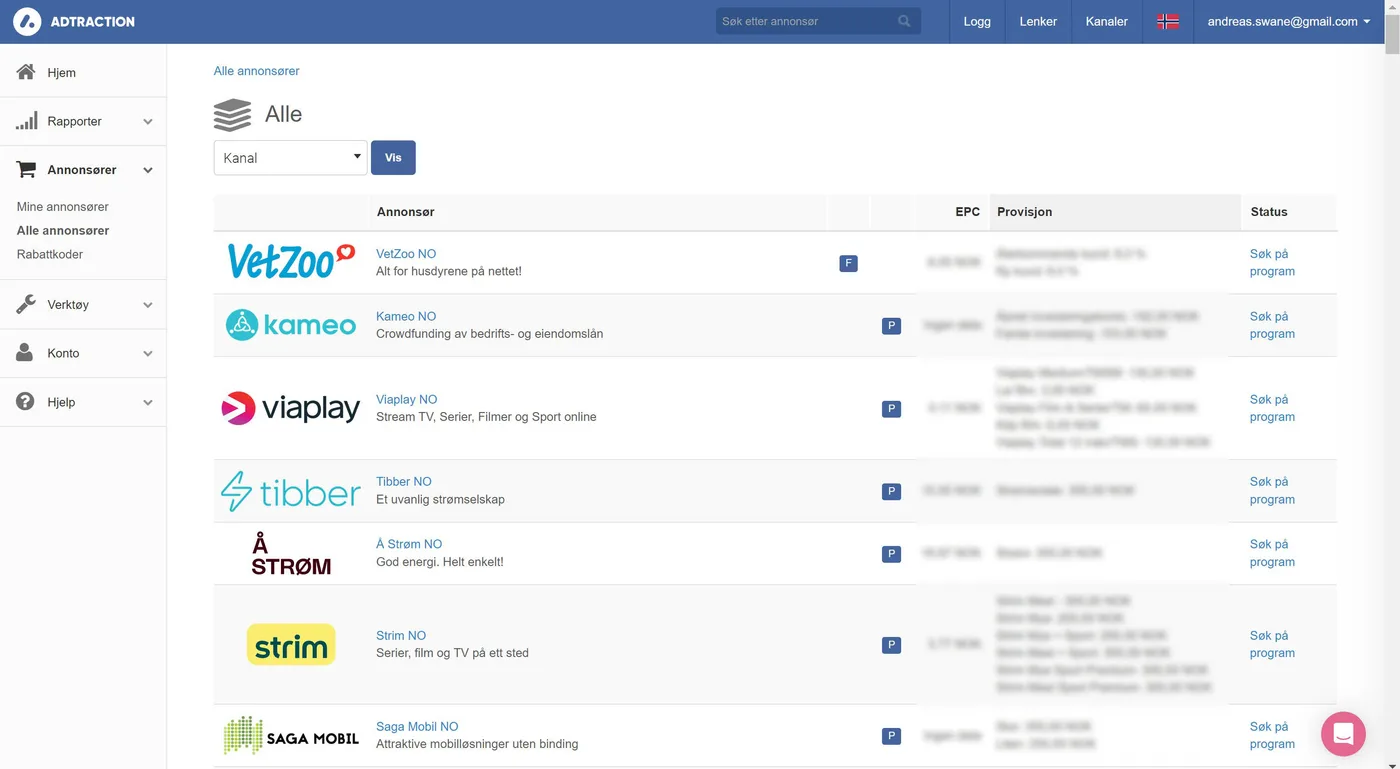Click the Å Strøm logo
The height and width of the screenshot is (769, 1400).
tap(291, 553)
